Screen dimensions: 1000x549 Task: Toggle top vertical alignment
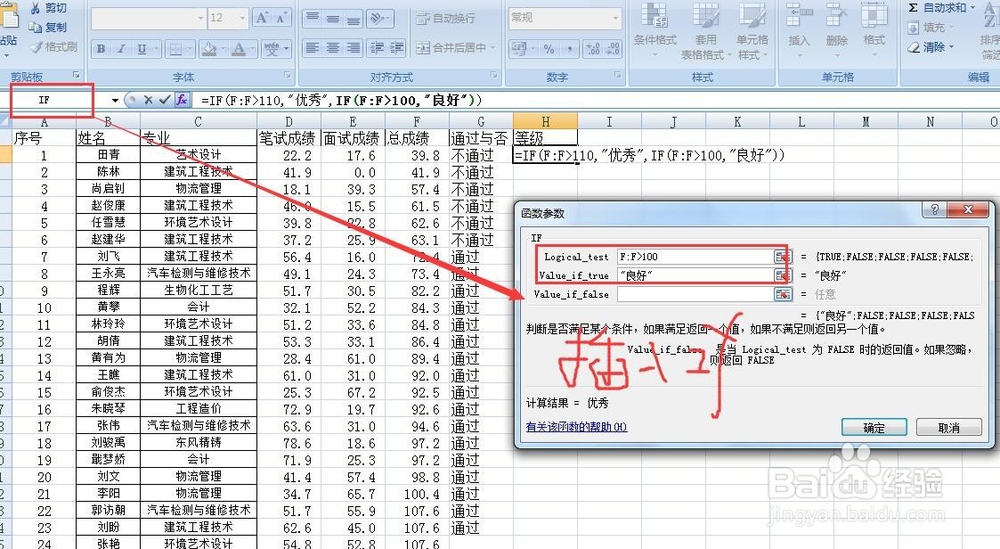click(x=312, y=18)
